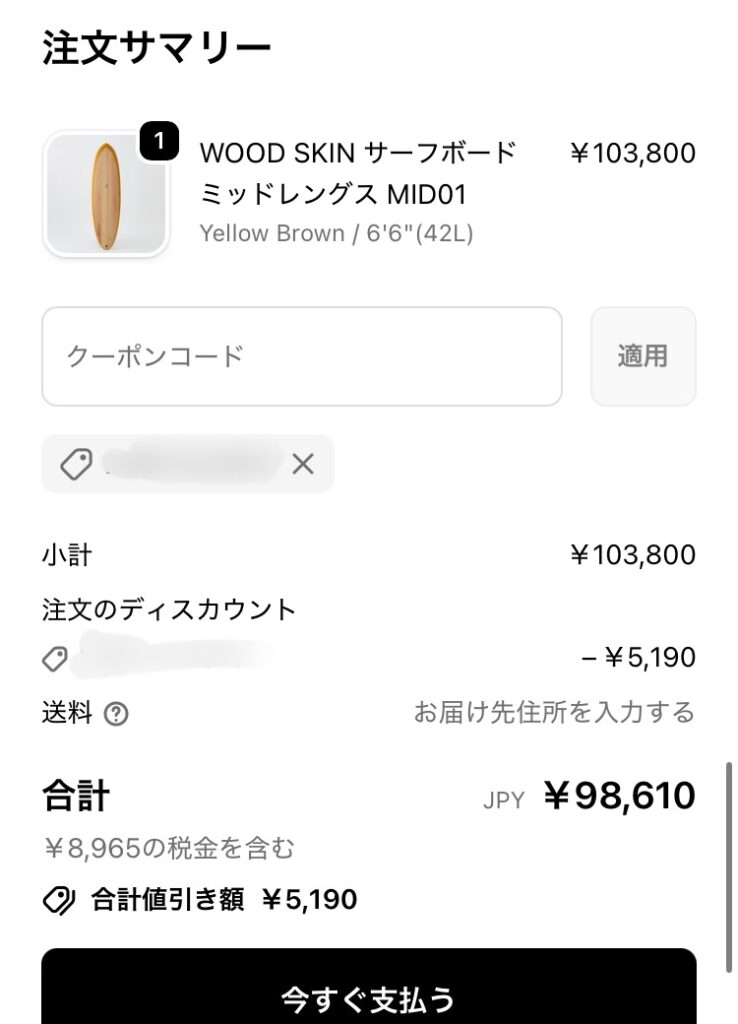Click the 注文サマリー heading

pos(156,49)
